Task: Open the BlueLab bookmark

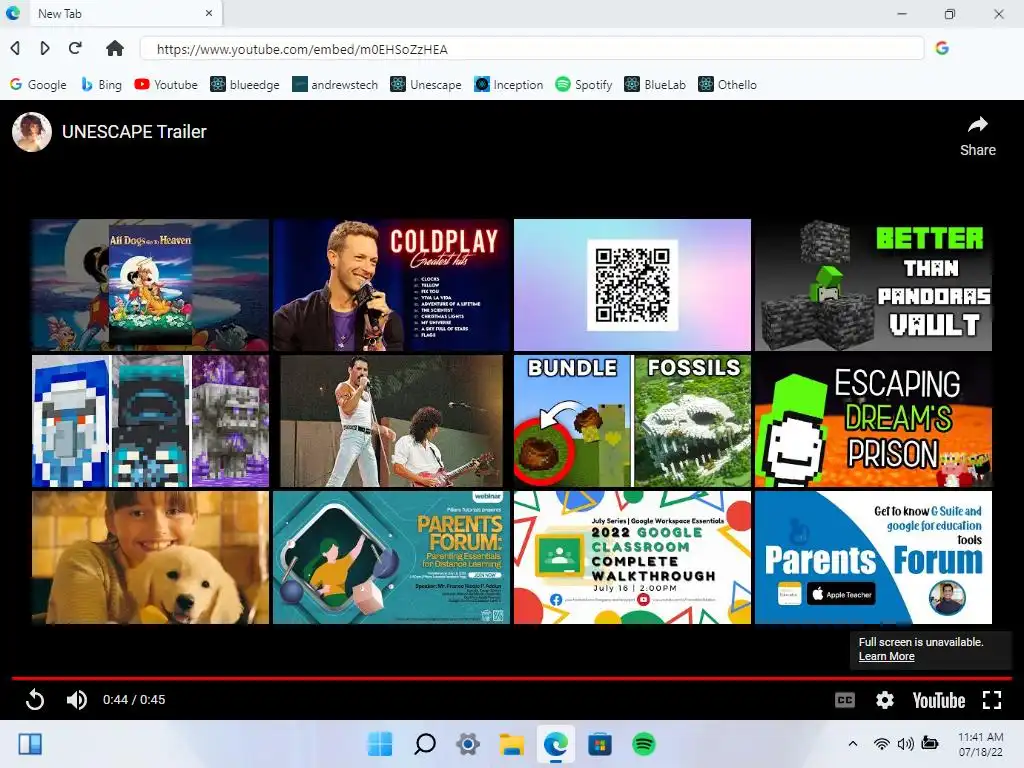Action: [x=655, y=84]
